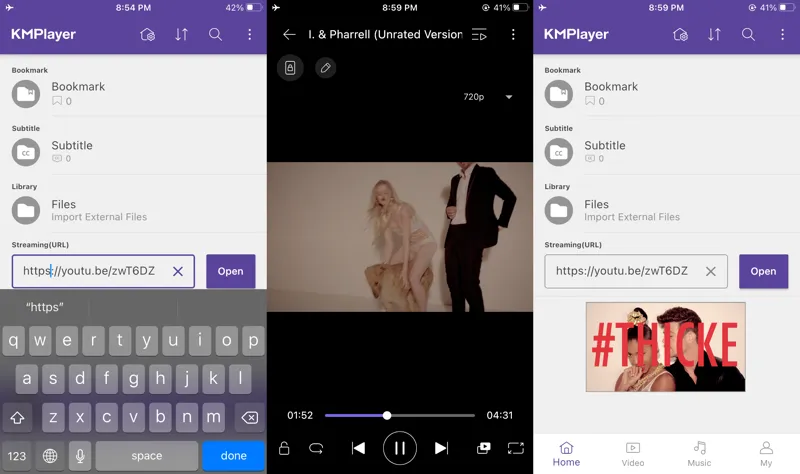Viewport: 800px width, 474px height.
Task: Open popup play mode icon
Action: click(483, 448)
